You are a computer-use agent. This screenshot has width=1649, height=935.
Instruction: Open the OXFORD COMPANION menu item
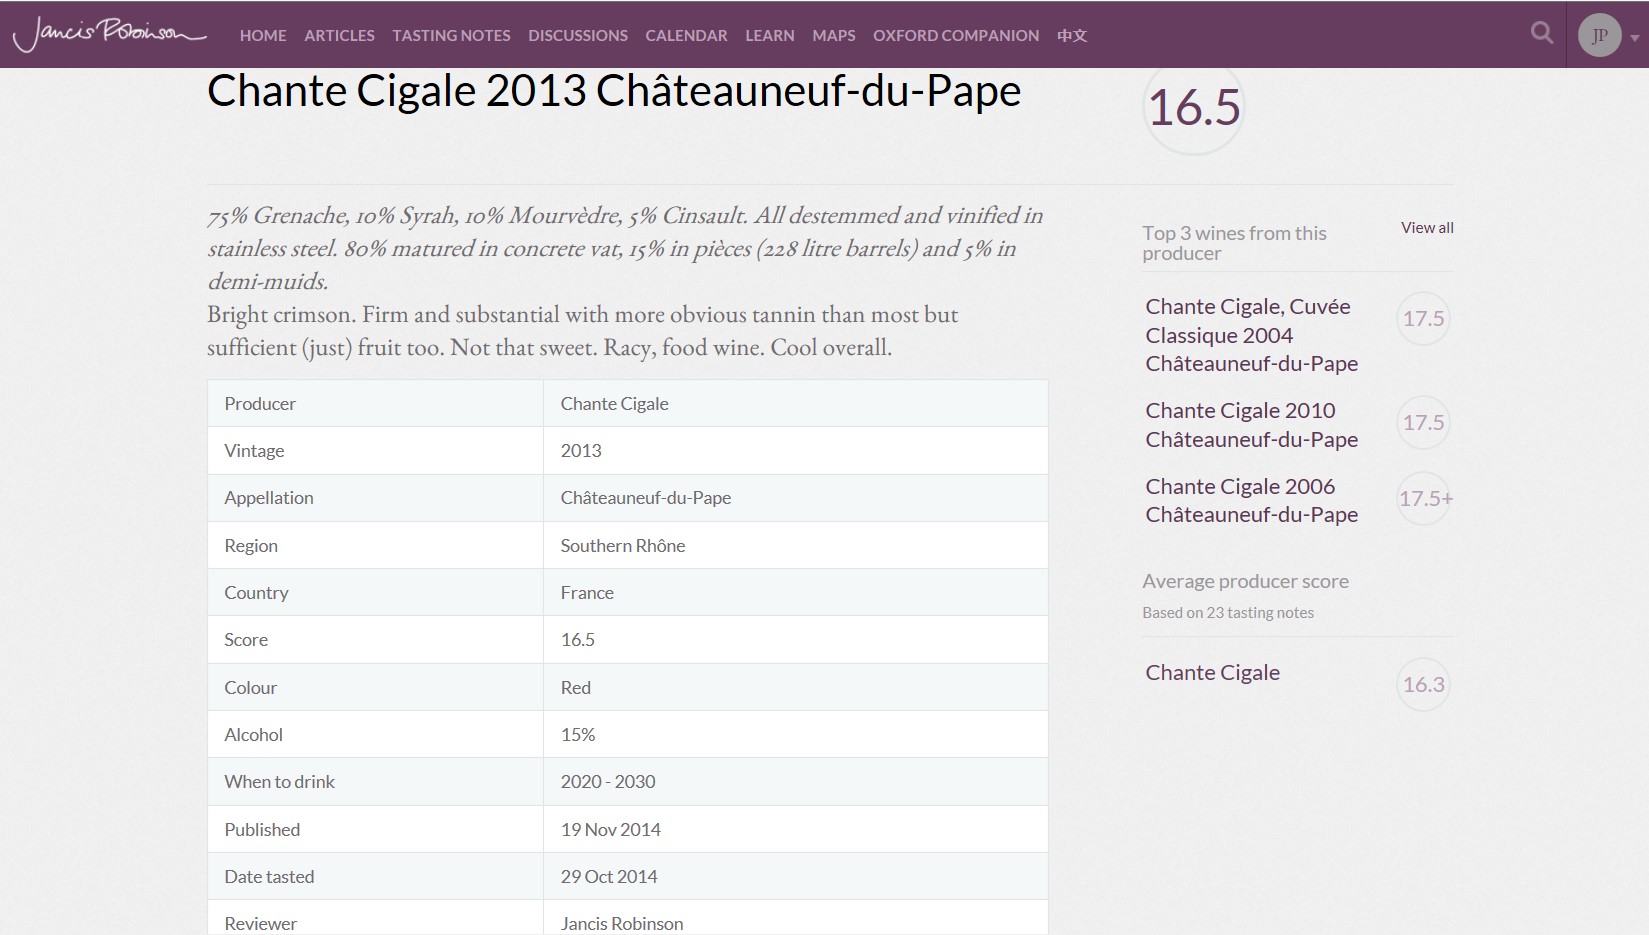(x=956, y=35)
